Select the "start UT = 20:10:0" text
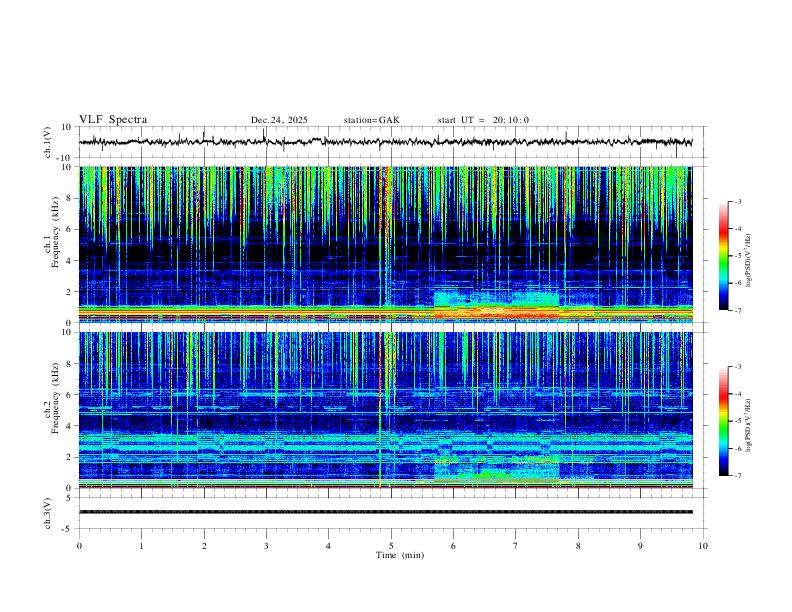Viewport: 792px width, 612px height. pyautogui.click(x=483, y=120)
